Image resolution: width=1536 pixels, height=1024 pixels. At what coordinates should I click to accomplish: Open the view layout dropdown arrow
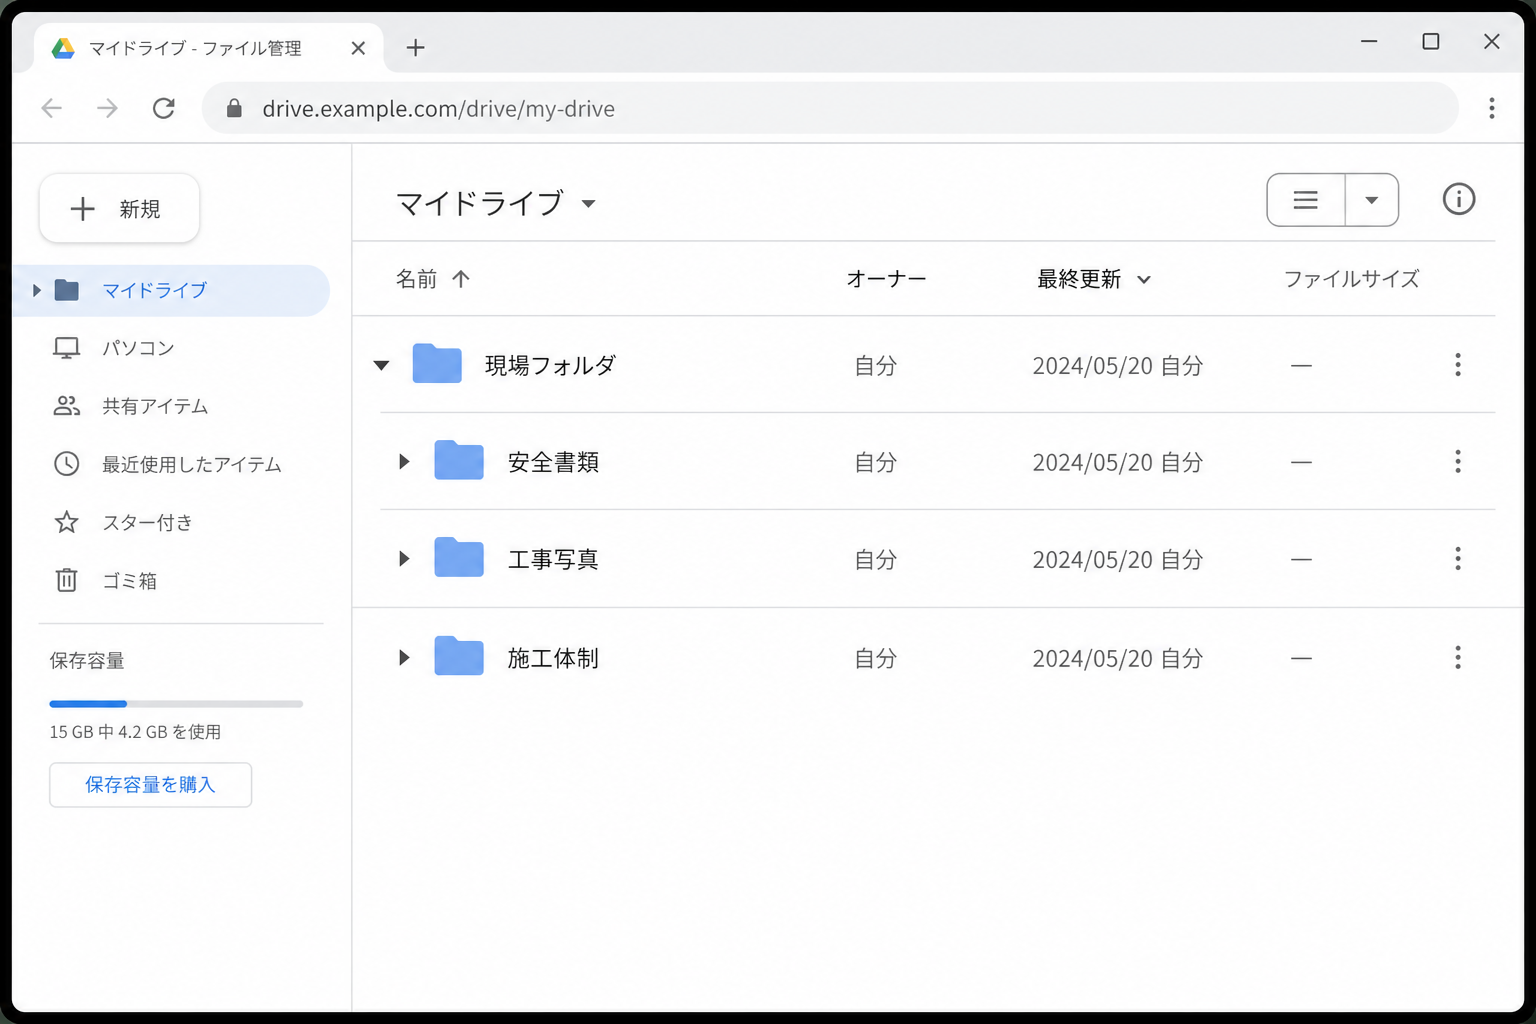coord(1372,200)
